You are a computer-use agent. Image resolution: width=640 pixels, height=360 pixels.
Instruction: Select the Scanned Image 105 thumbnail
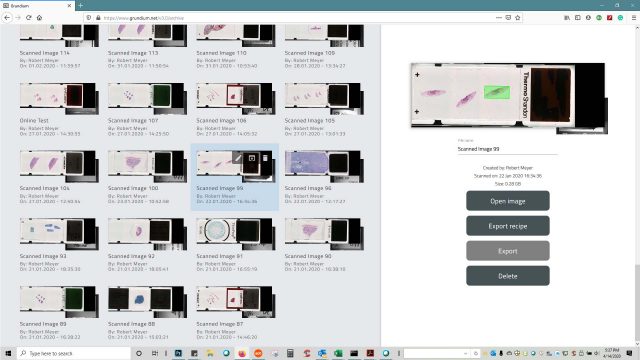point(324,98)
